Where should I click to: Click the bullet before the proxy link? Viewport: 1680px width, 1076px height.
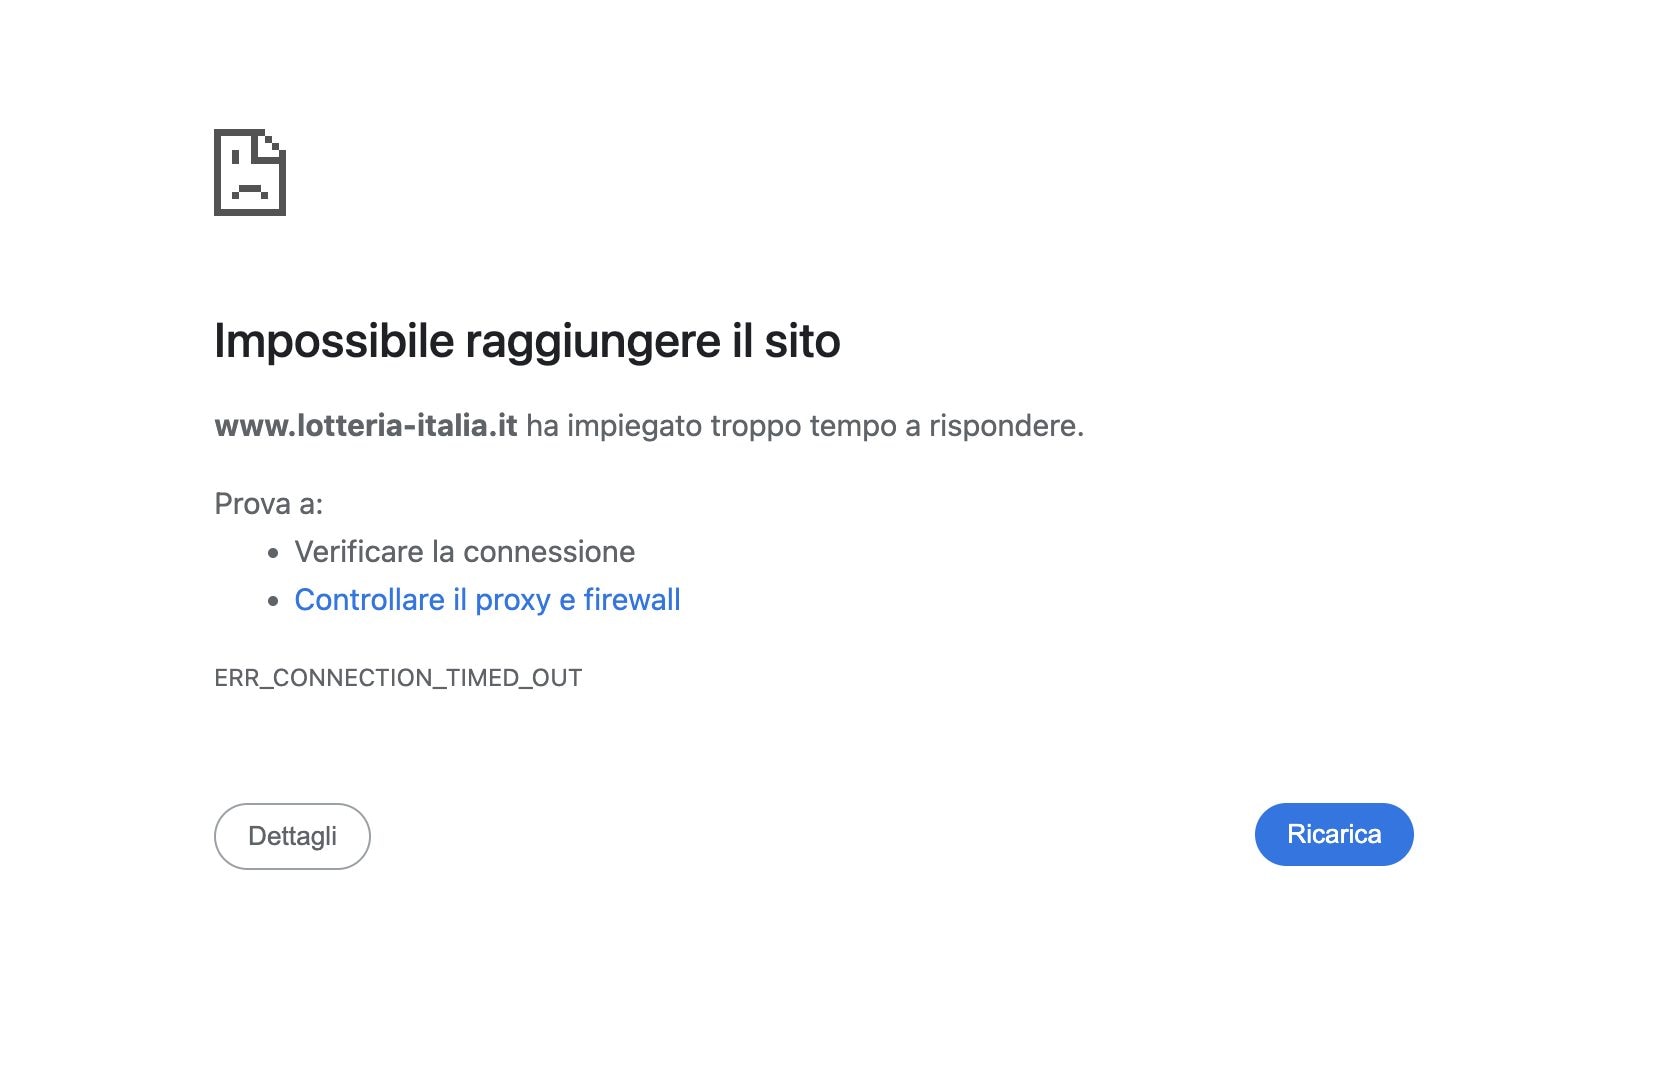(x=273, y=601)
